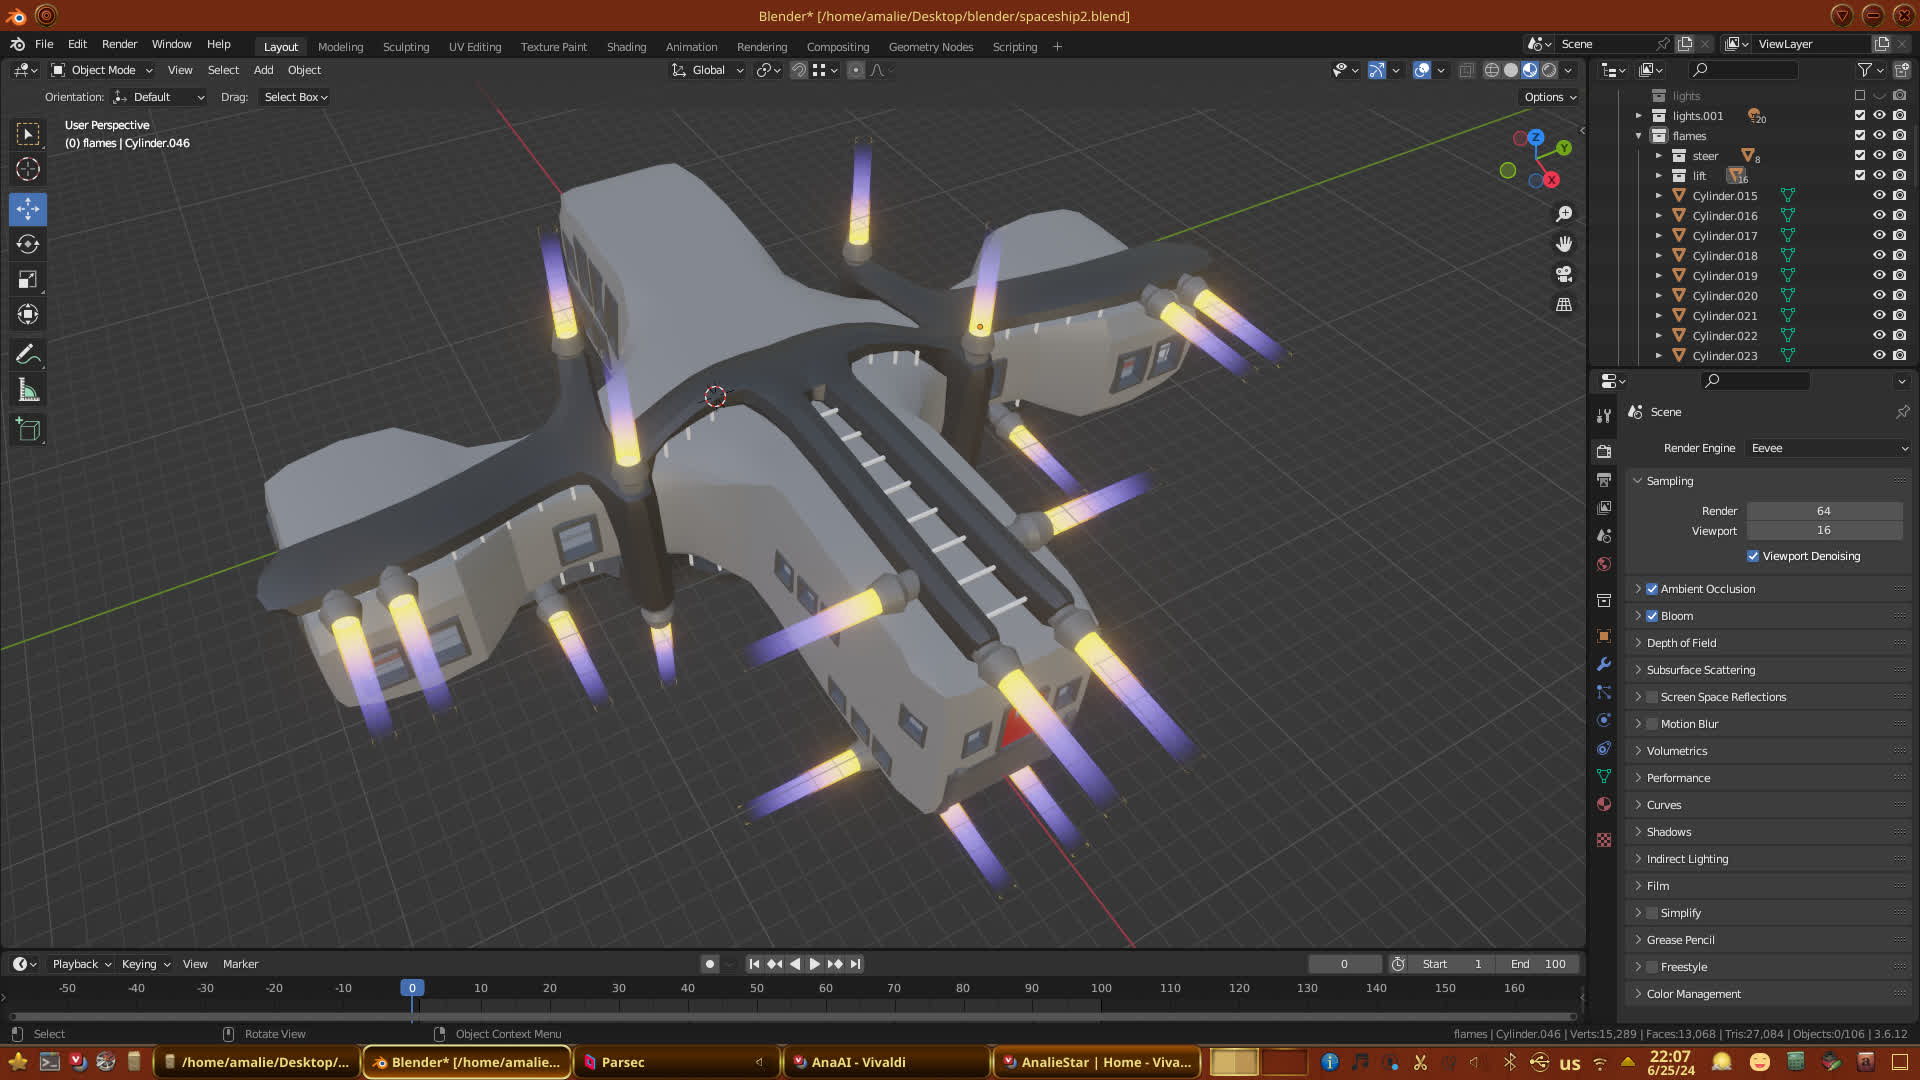The width and height of the screenshot is (1920, 1080).
Task: Select the Cursor tool
Action: pos(28,169)
